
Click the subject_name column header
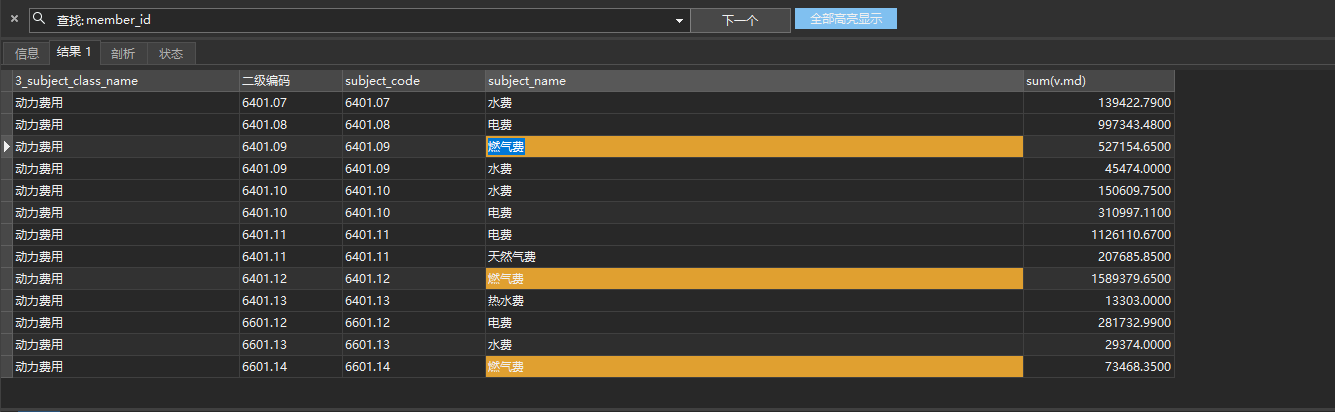(754, 81)
